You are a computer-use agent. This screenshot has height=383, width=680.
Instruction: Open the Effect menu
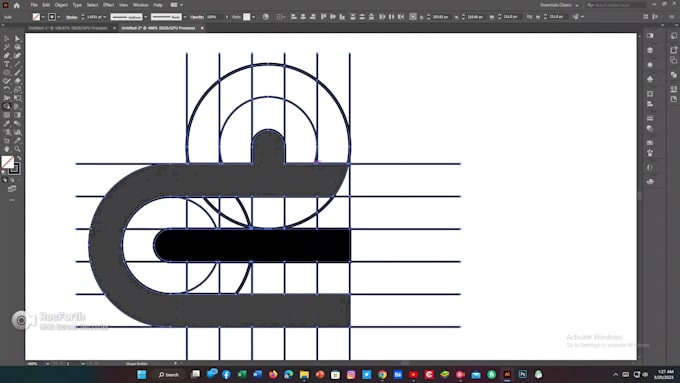coord(108,5)
